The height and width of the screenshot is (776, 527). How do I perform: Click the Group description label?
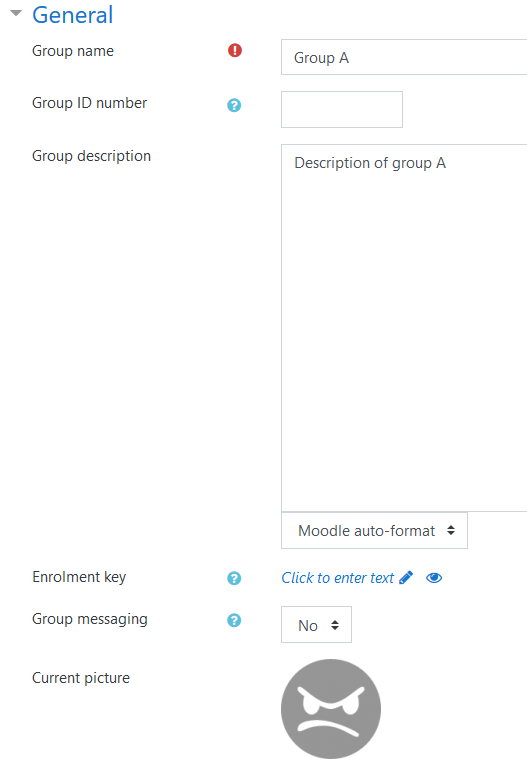[92, 156]
